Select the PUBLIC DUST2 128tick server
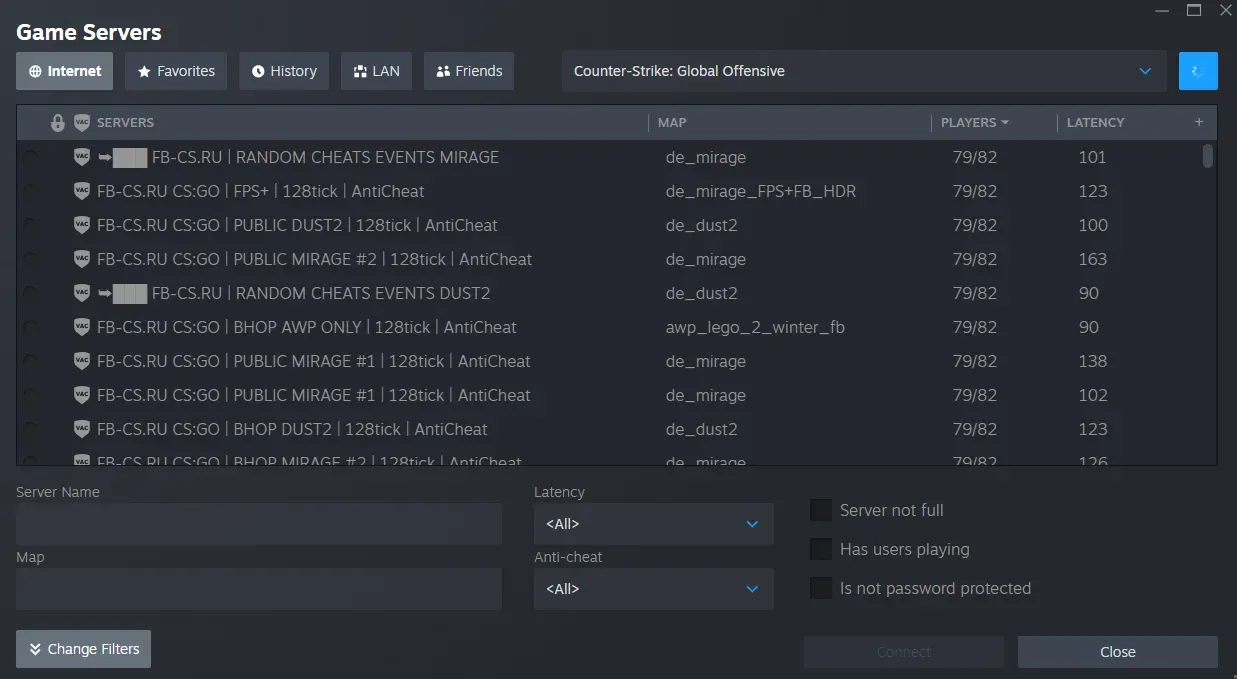 (608, 225)
